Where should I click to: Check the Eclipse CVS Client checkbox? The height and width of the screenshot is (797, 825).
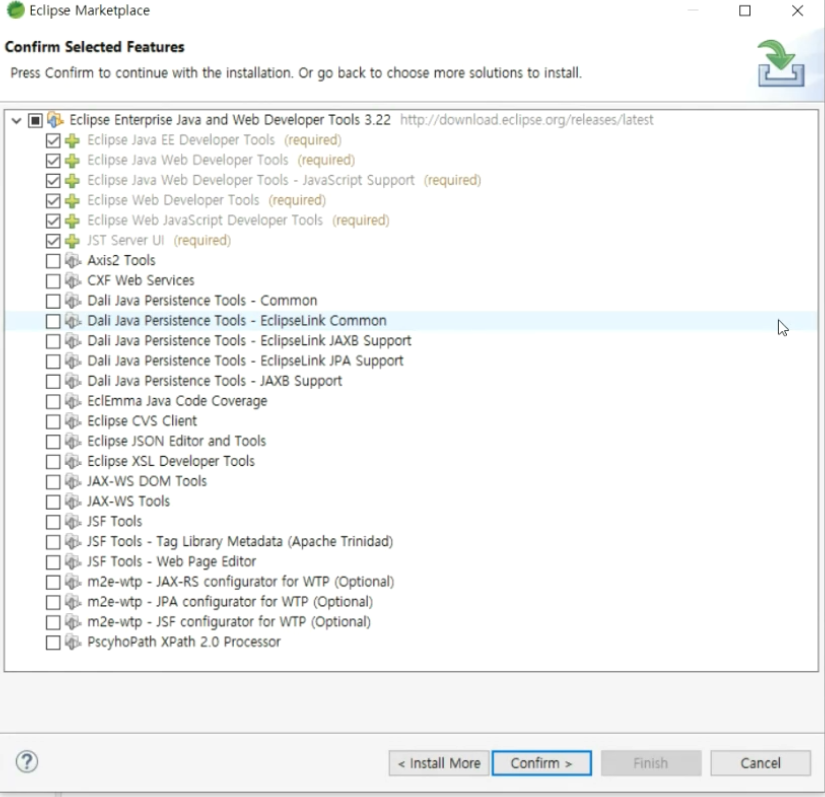pos(53,421)
